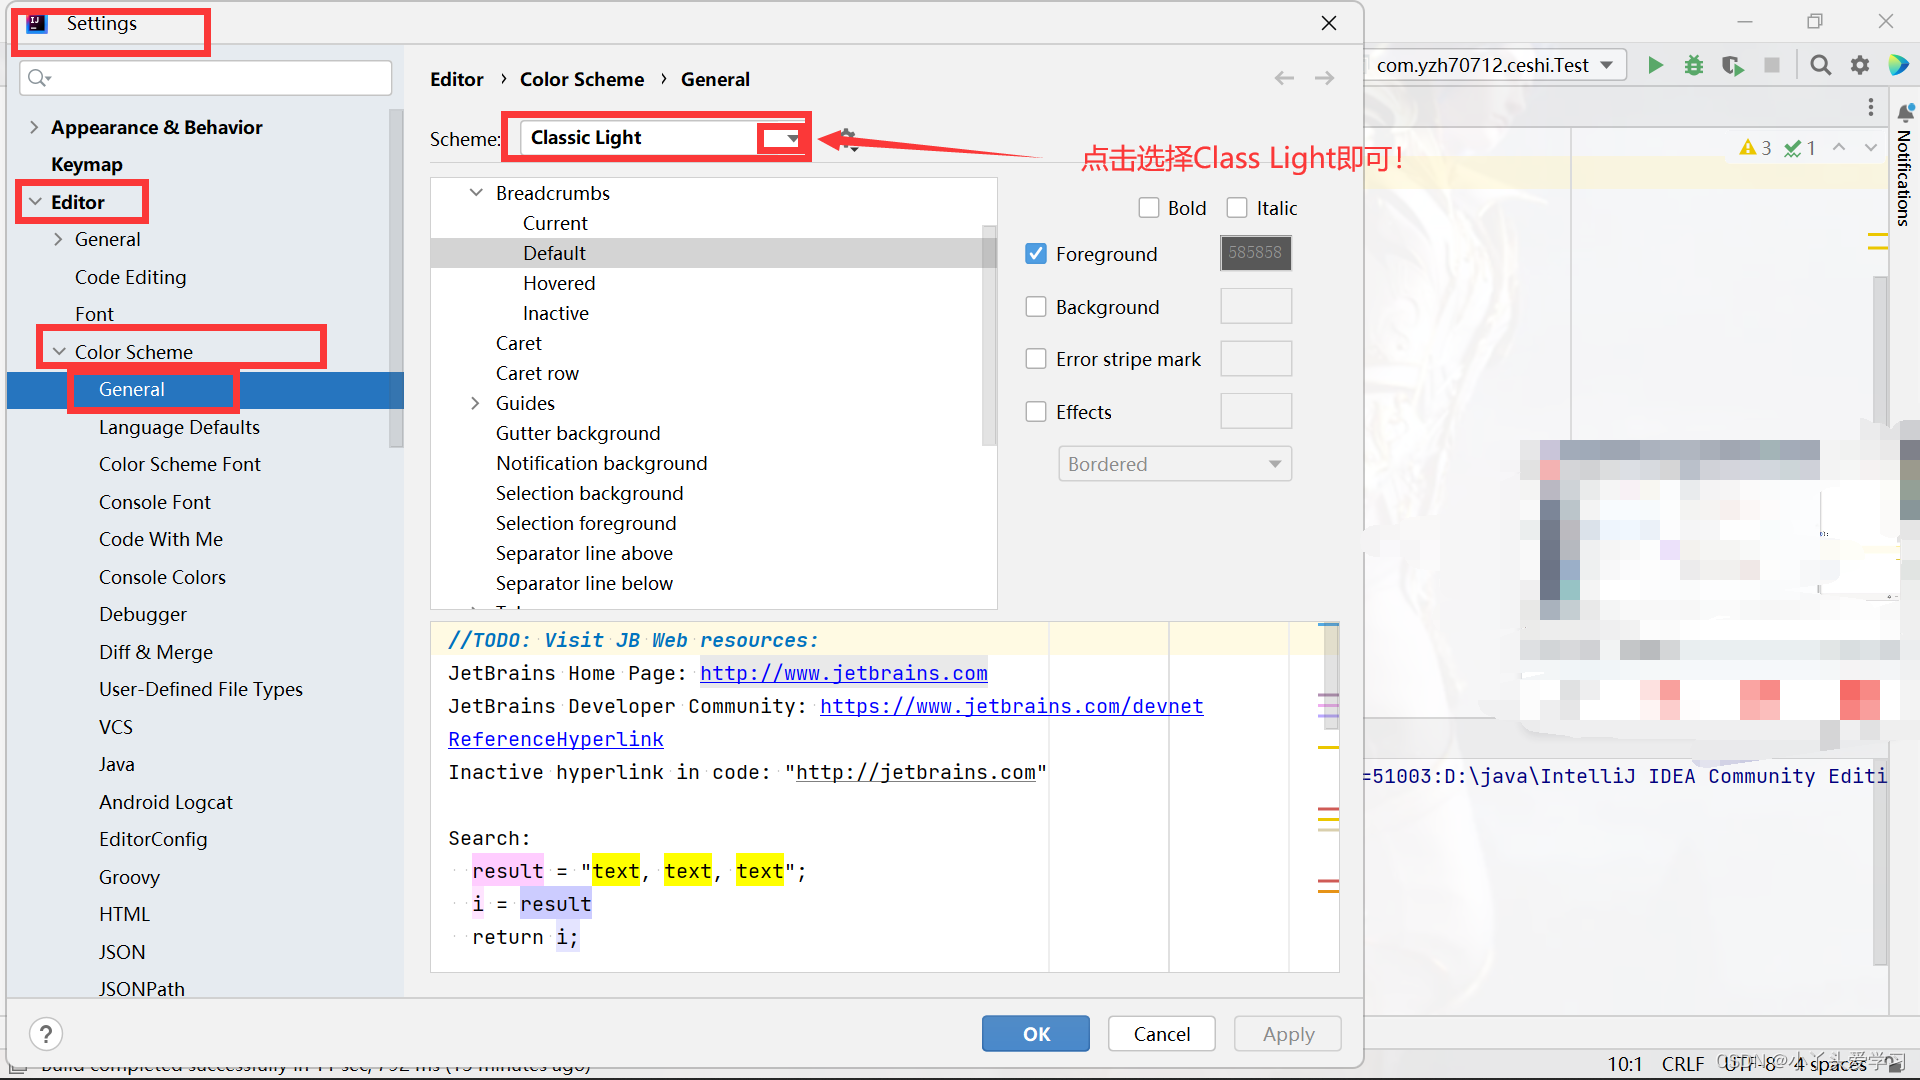Run Test with Coverage icon
This screenshot has height=1080, width=1920.
tap(1733, 65)
